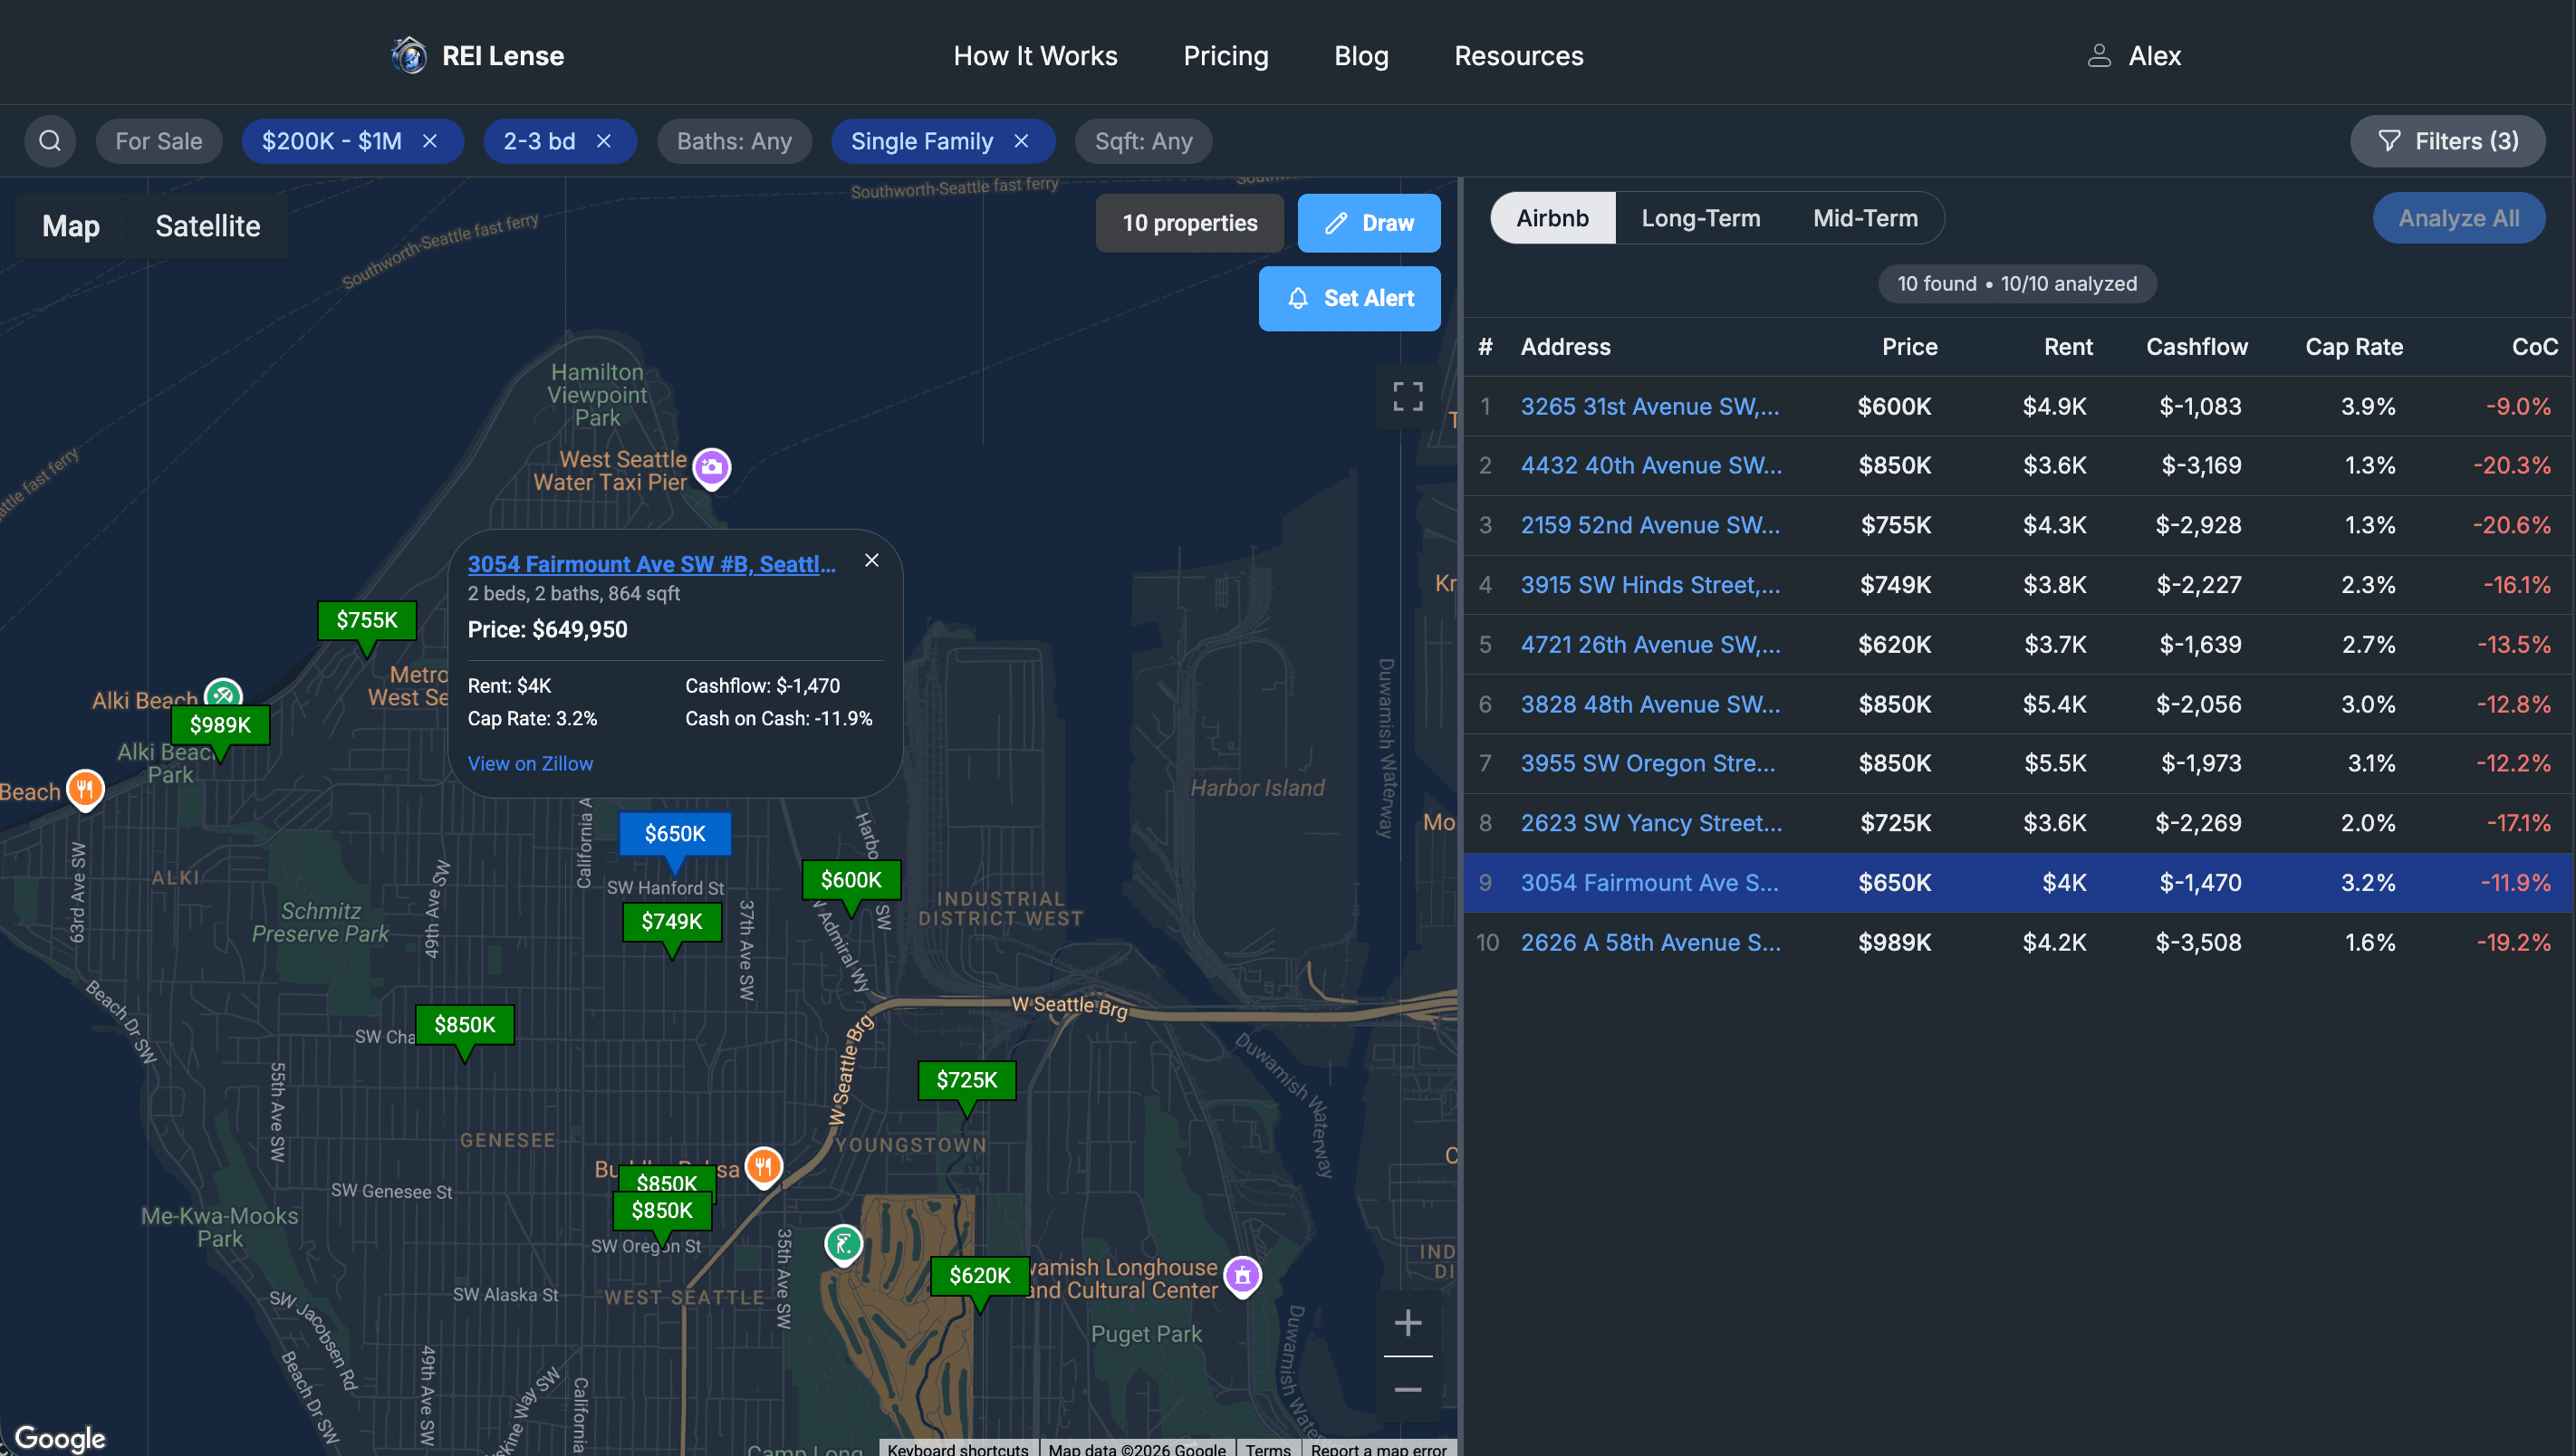Screen dimensions: 2576x1456
Task: Open the search icon in the filter bar
Action: (x=50, y=141)
